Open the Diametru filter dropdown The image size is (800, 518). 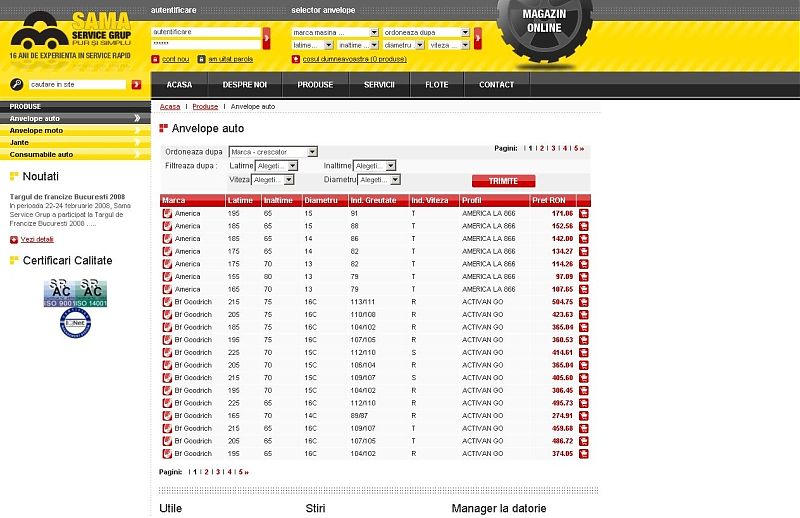[x=379, y=180]
